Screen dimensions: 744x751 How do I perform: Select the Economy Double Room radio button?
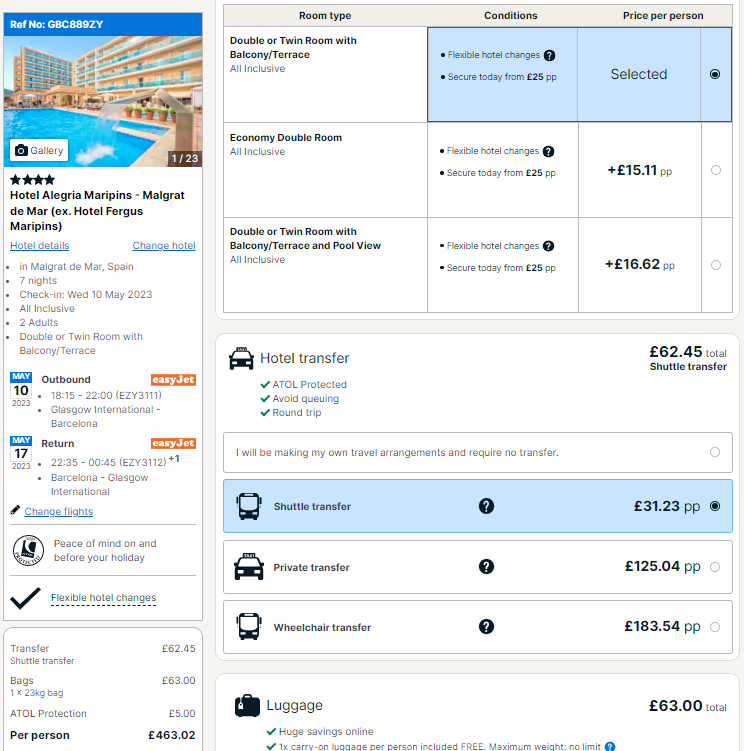tap(716, 170)
